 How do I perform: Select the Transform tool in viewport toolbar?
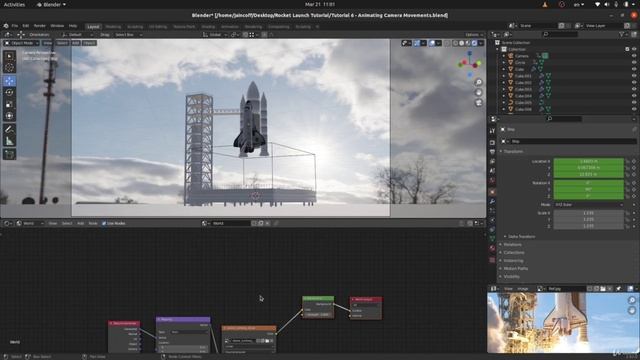point(9,116)
